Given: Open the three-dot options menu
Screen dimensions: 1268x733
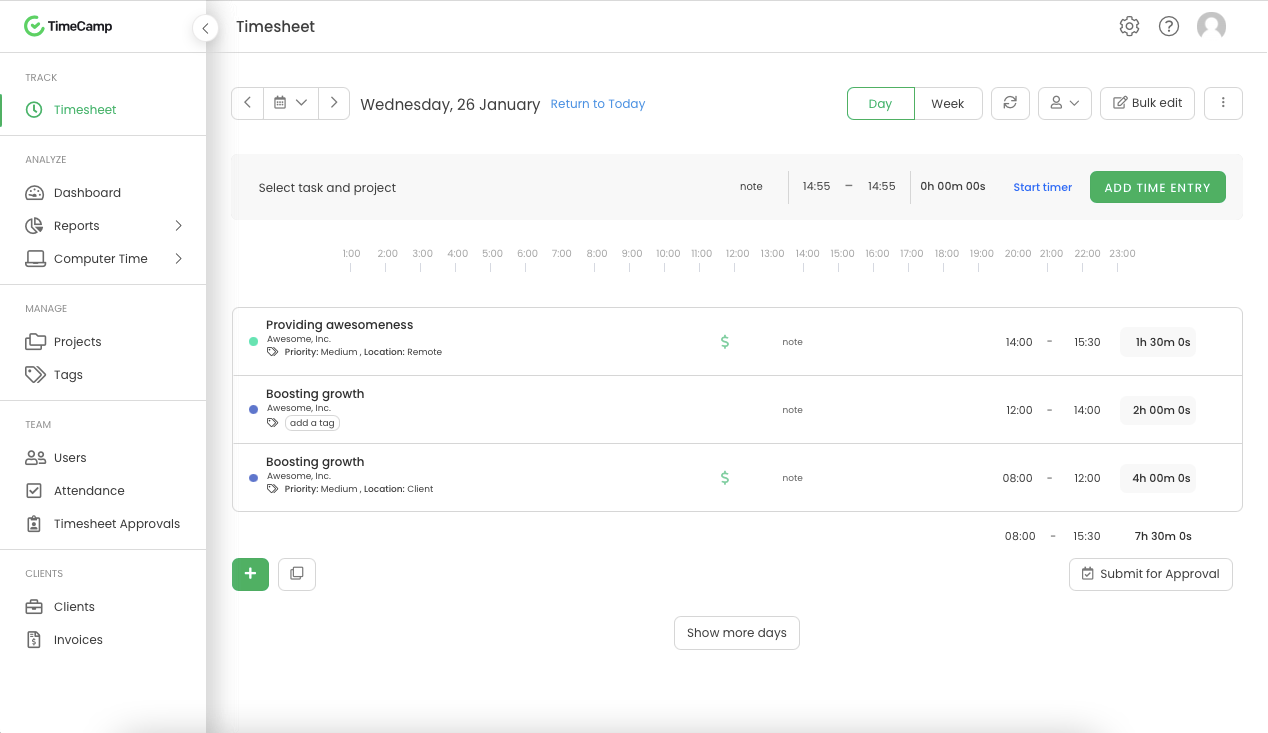Looking at the screenshot, I should tap(1223, 103).
